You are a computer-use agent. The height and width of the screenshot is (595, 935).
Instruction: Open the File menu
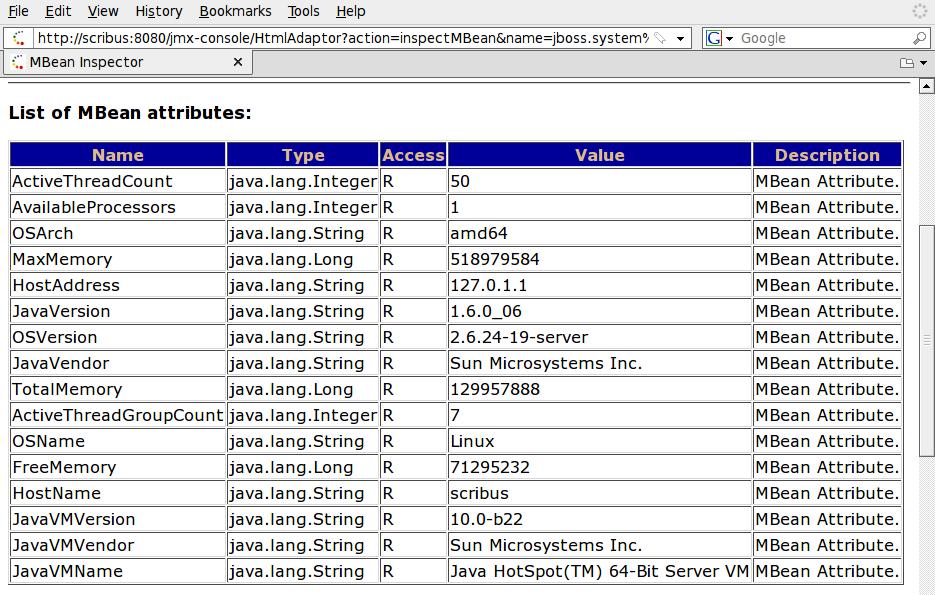pyautogui.click(x=18, y=11)
